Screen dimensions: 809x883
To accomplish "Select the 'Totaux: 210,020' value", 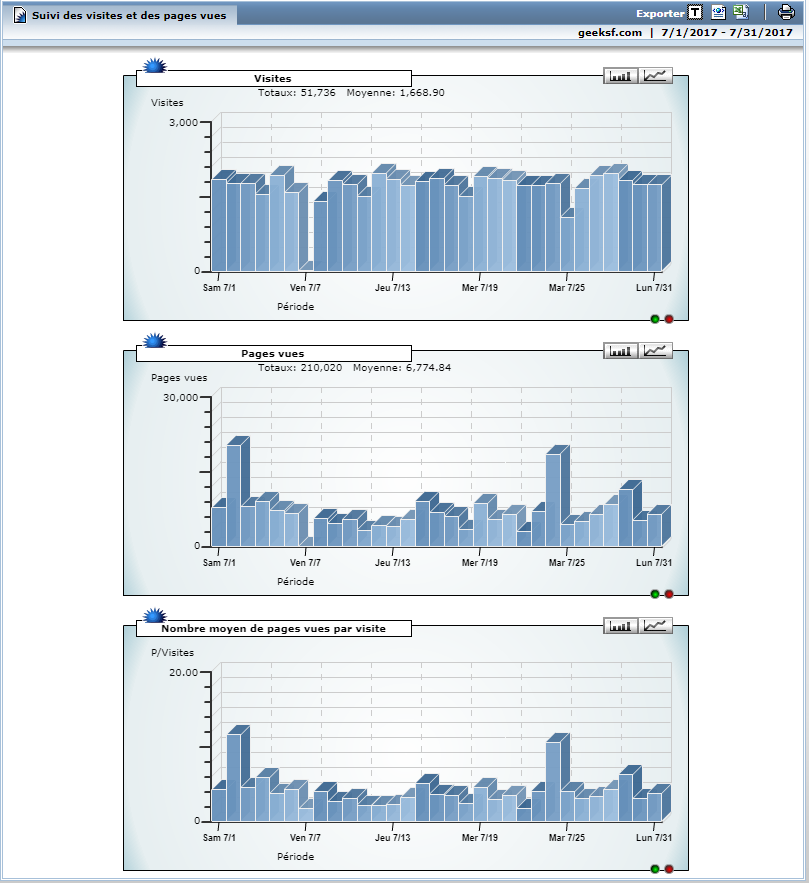I will point(300,368).
